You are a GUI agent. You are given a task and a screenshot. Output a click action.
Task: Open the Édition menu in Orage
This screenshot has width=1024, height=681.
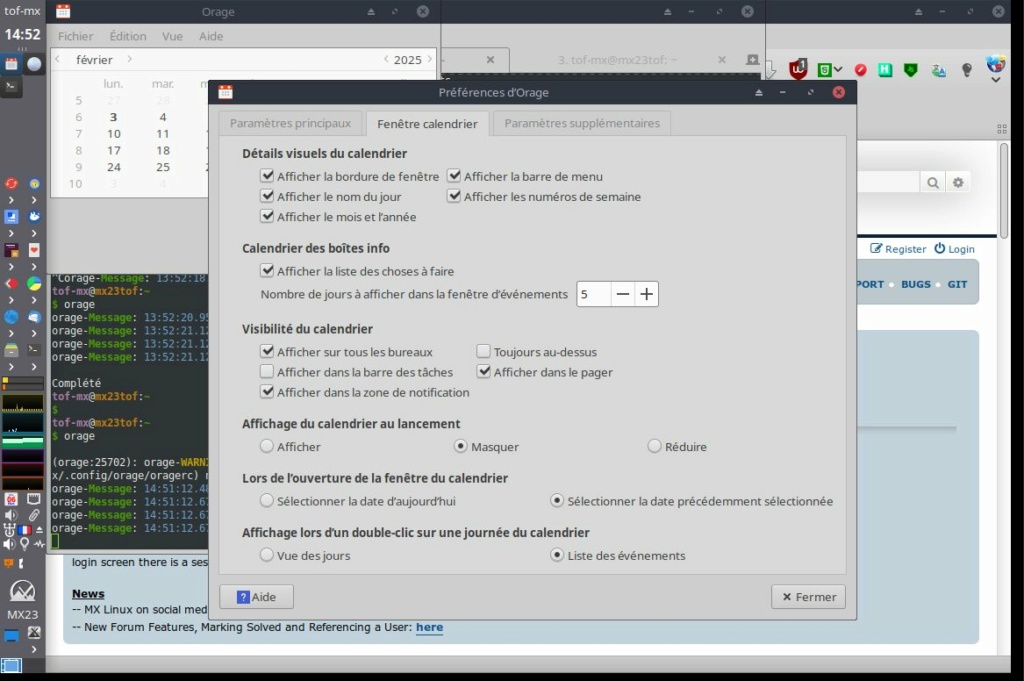128,37
